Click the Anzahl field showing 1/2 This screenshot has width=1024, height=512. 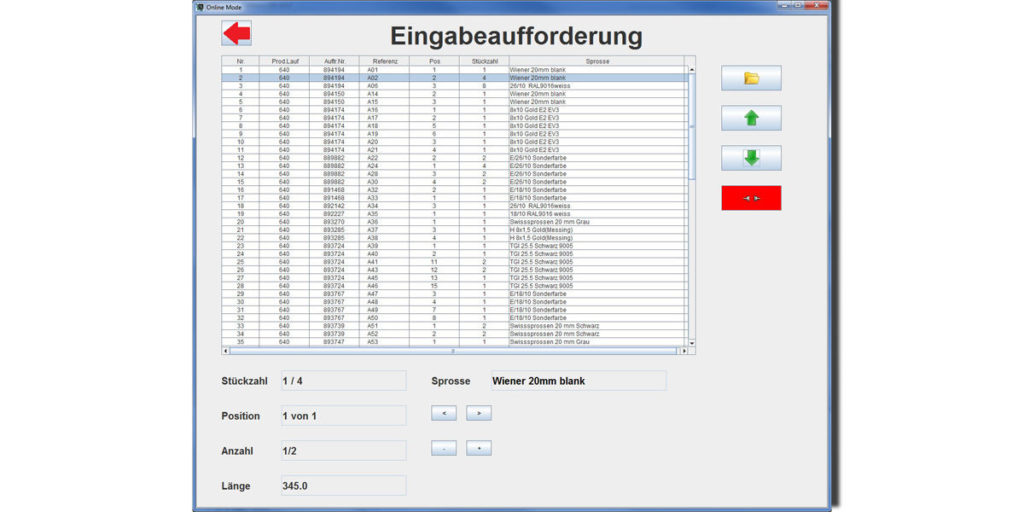point(344,451)
